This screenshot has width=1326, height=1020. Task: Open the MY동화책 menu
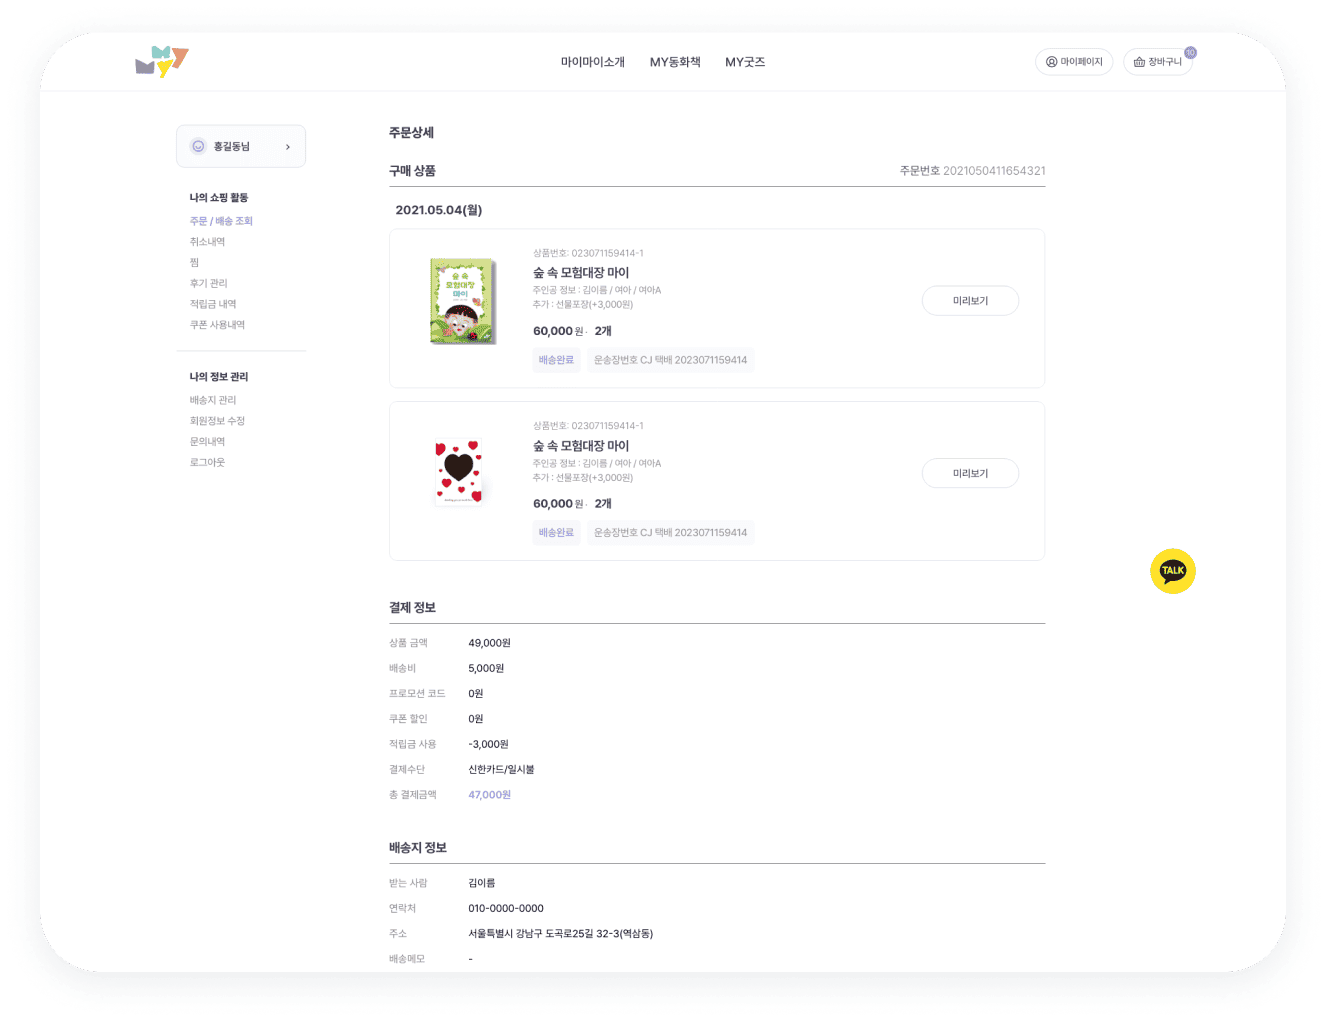[x=675, y=62]
